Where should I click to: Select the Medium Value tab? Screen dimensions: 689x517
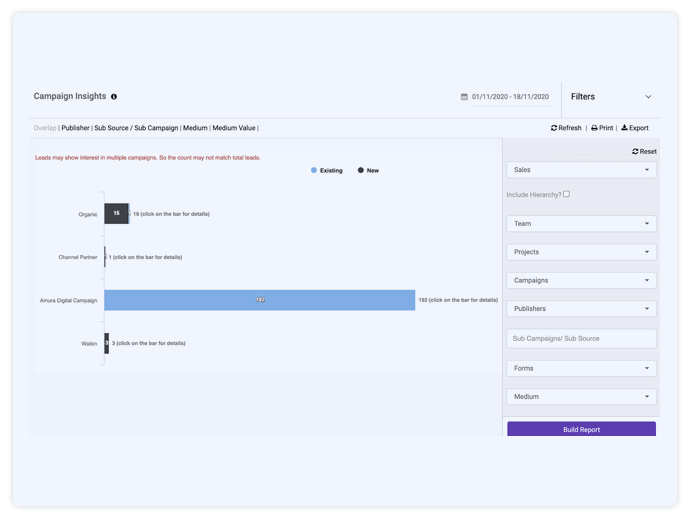(x=234, y=128)
